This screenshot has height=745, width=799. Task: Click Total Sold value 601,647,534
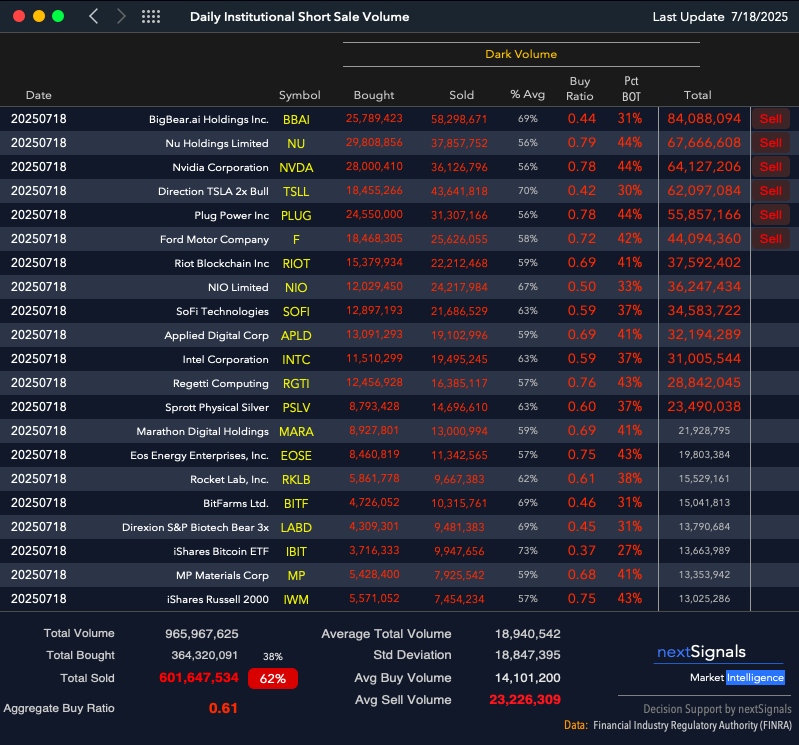pos(199,677)
